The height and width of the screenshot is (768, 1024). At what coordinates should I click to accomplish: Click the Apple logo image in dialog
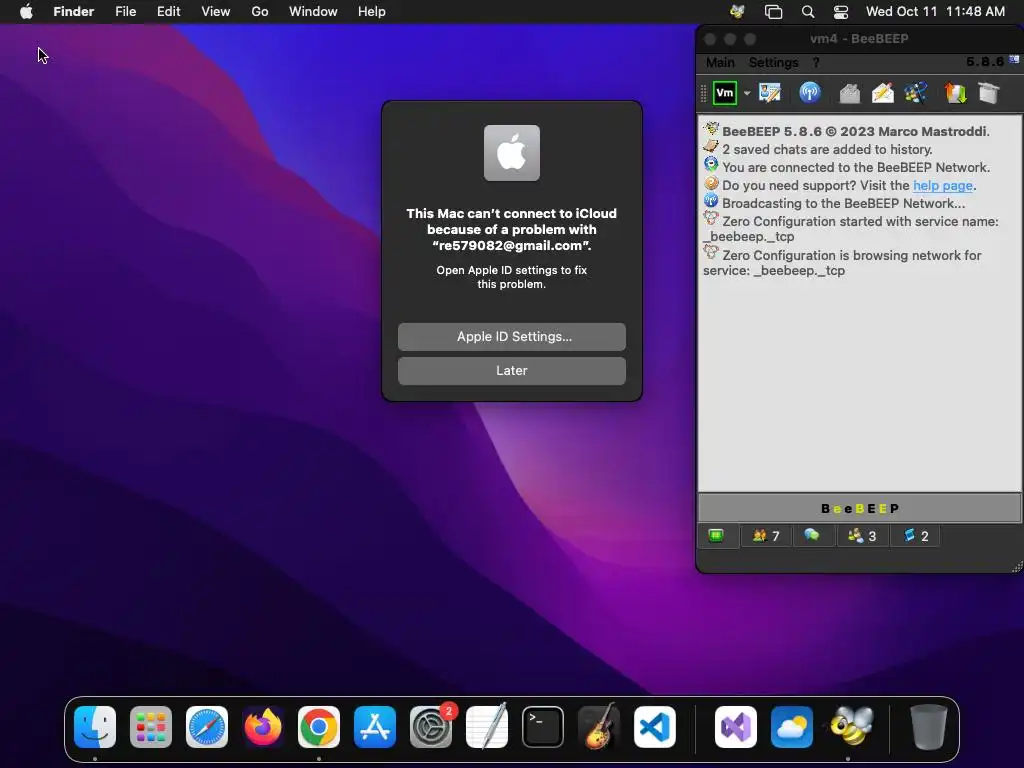[x=511, y=153]
